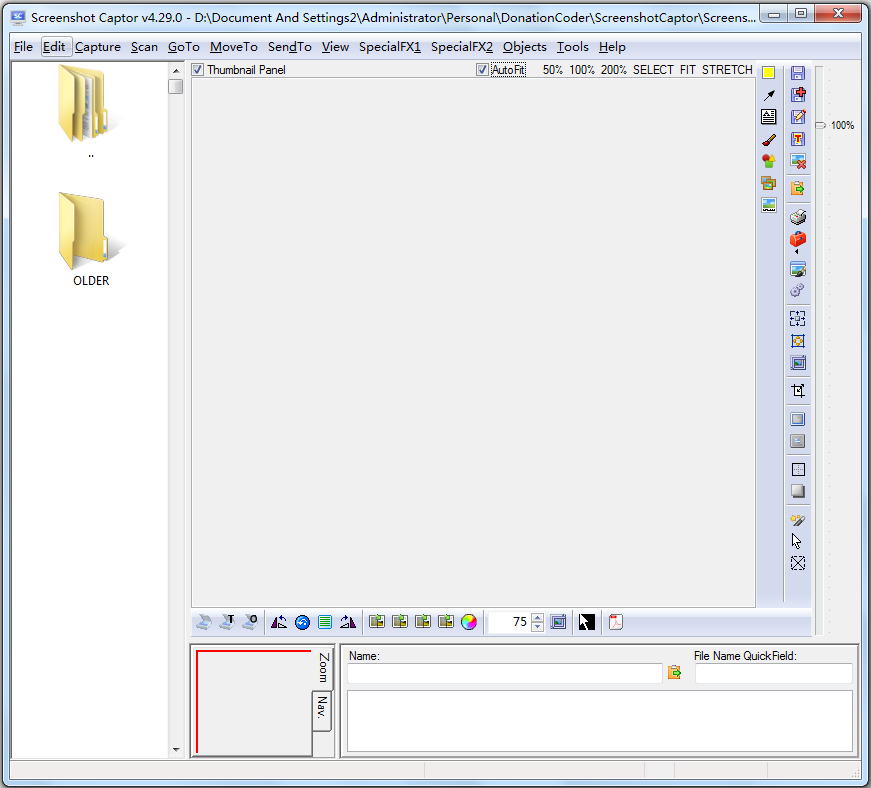
Task: Click the image editor paintbrush icon
Action: click(798, 269)
